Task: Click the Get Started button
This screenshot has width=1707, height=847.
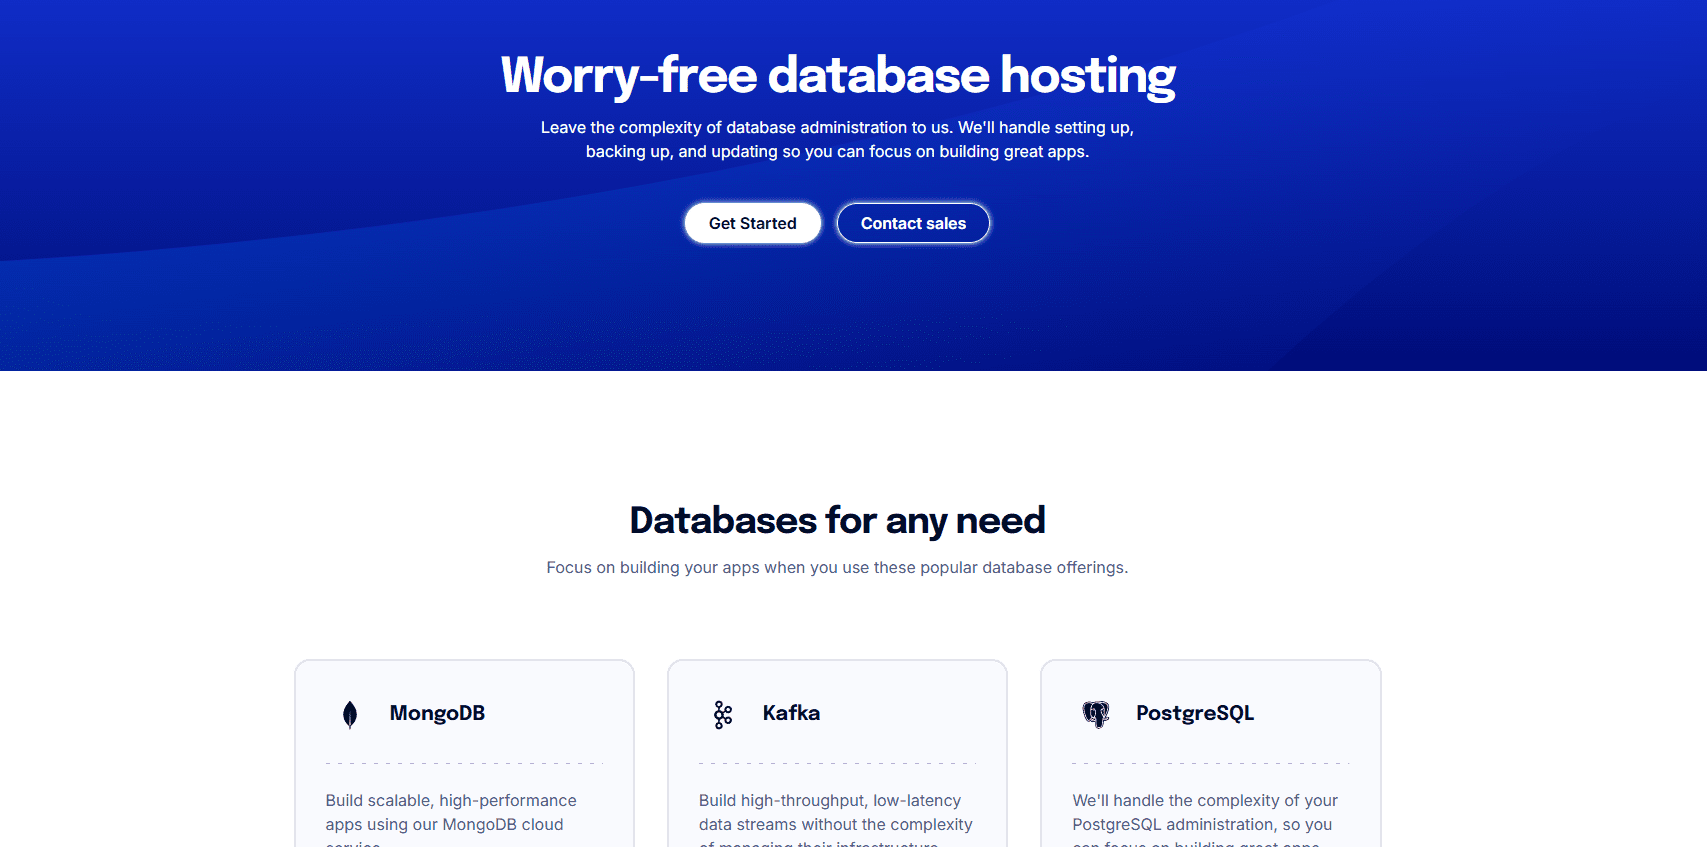Action: pos(753,223)
